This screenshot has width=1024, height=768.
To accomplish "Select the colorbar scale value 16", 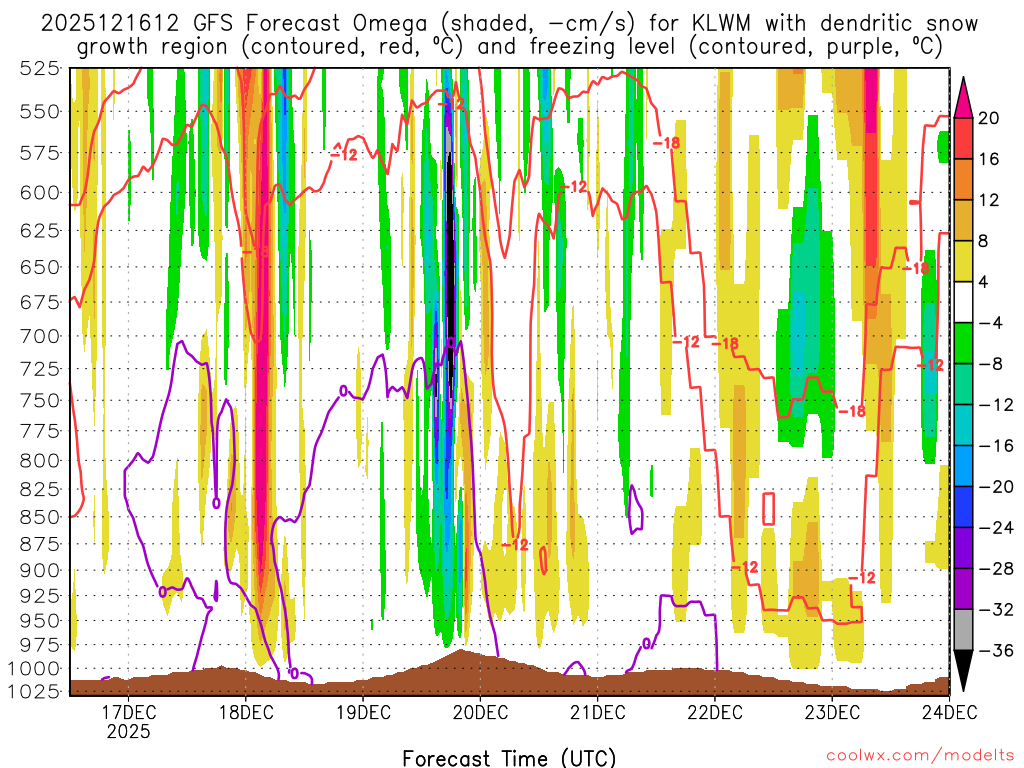I will tap(989, 159).
